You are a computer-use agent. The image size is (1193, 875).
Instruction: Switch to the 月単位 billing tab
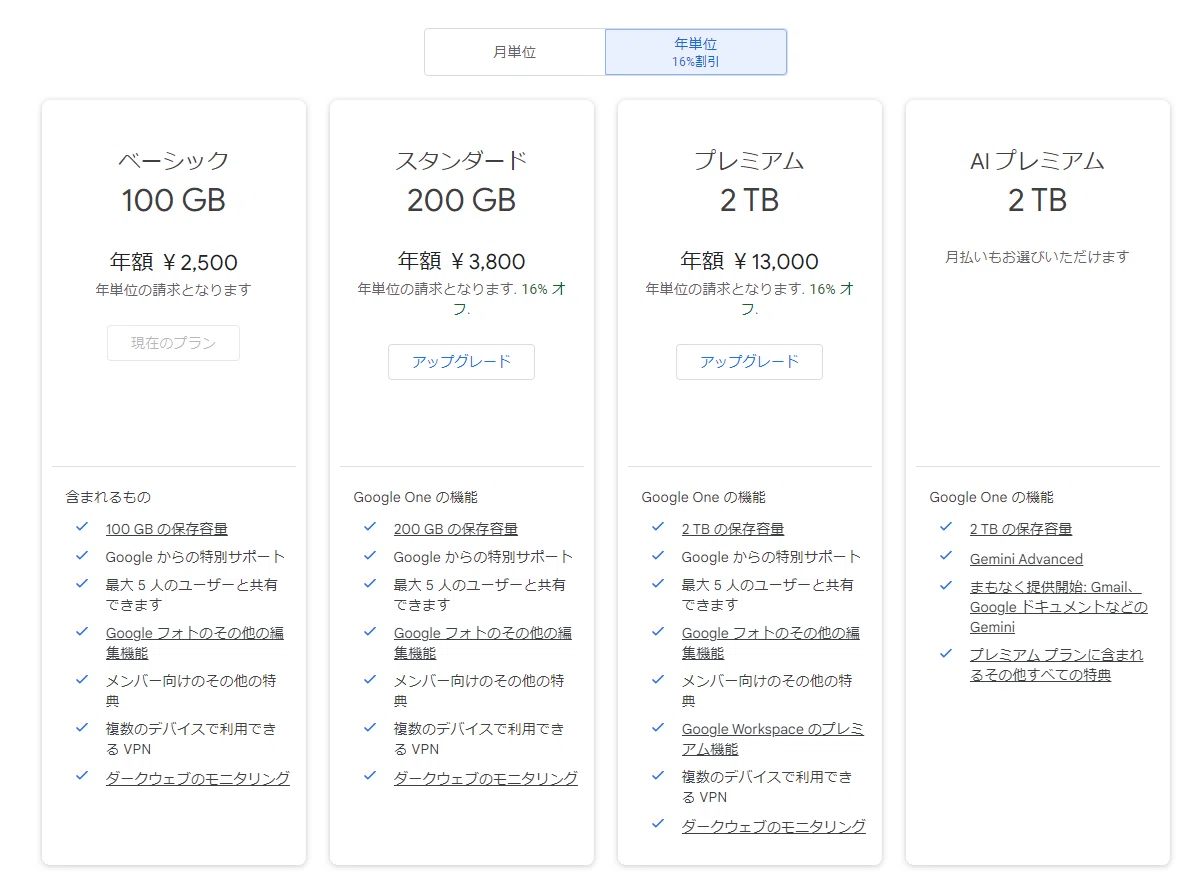(x=515, y=52)
